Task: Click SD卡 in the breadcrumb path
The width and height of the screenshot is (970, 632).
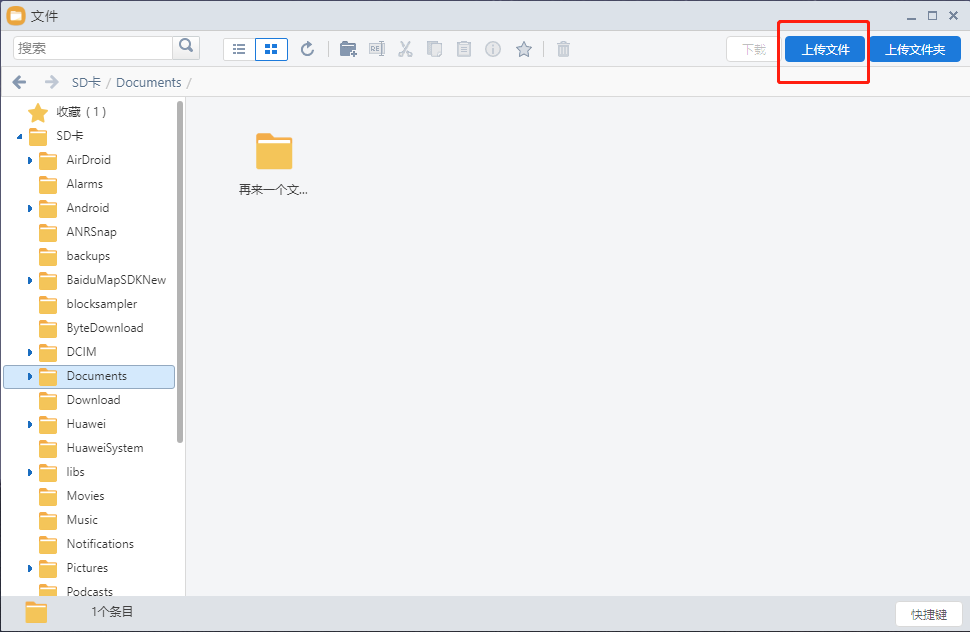Action: (86, 82)
